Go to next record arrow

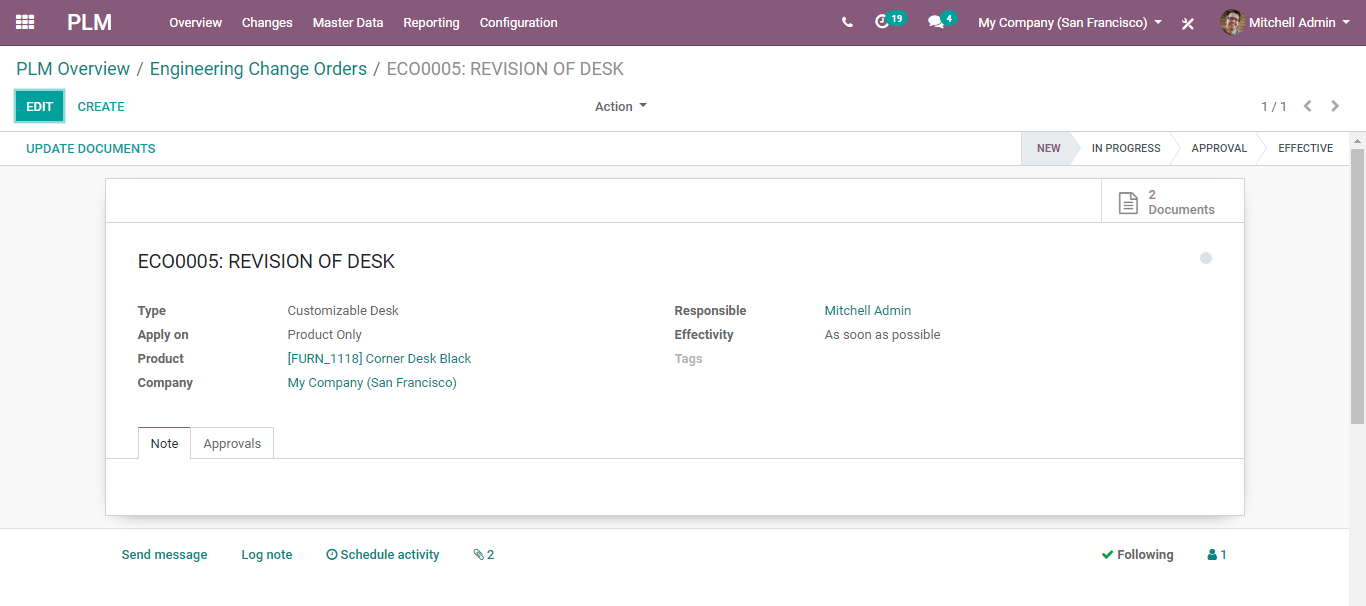[1335, 106]
